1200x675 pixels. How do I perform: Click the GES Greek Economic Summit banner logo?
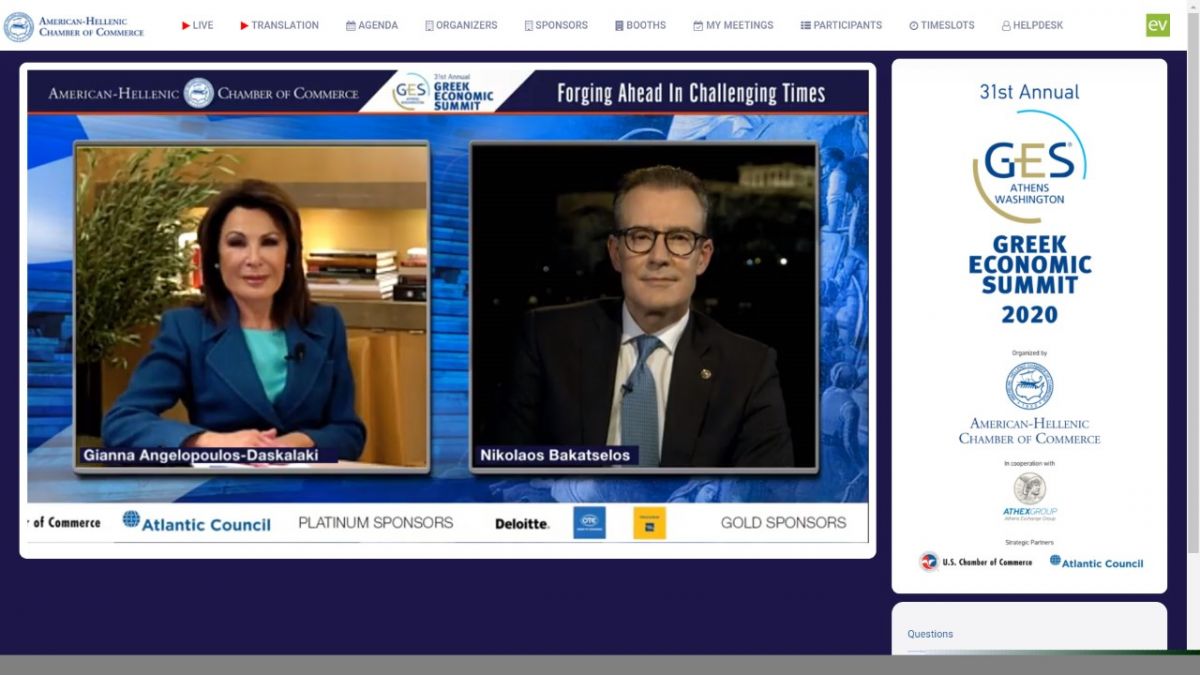[444, 92]
